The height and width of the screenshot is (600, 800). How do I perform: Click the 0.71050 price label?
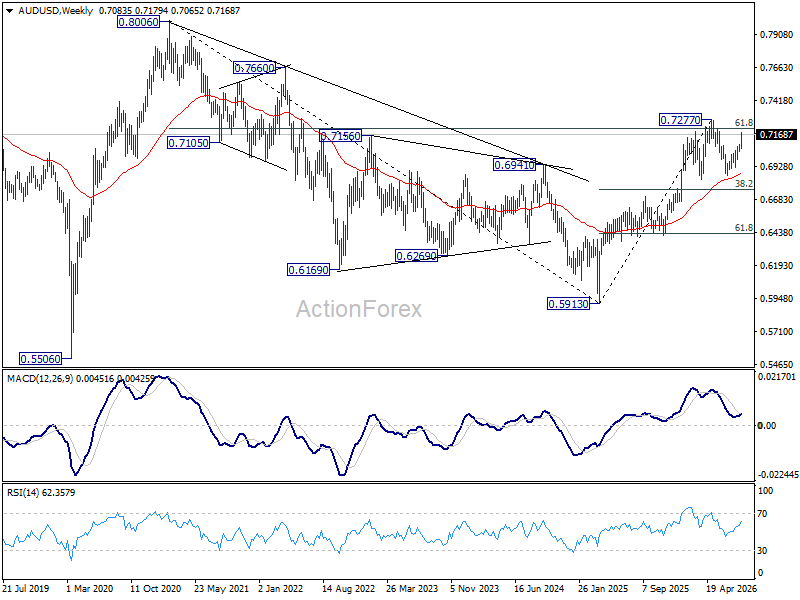(188, 143)
